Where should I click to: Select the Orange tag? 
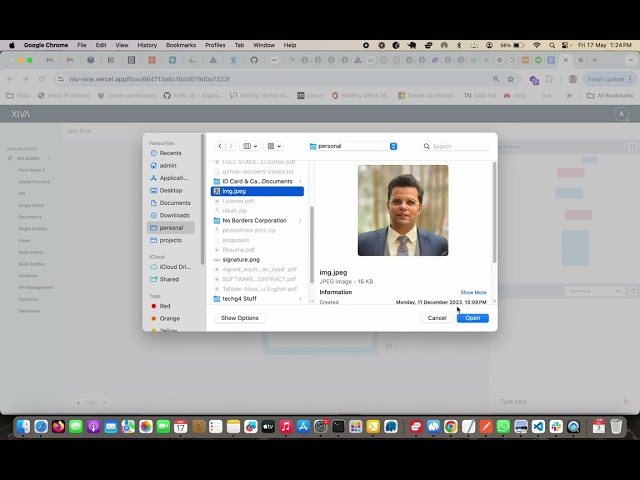pyautogui.click(x=169, y=318)
